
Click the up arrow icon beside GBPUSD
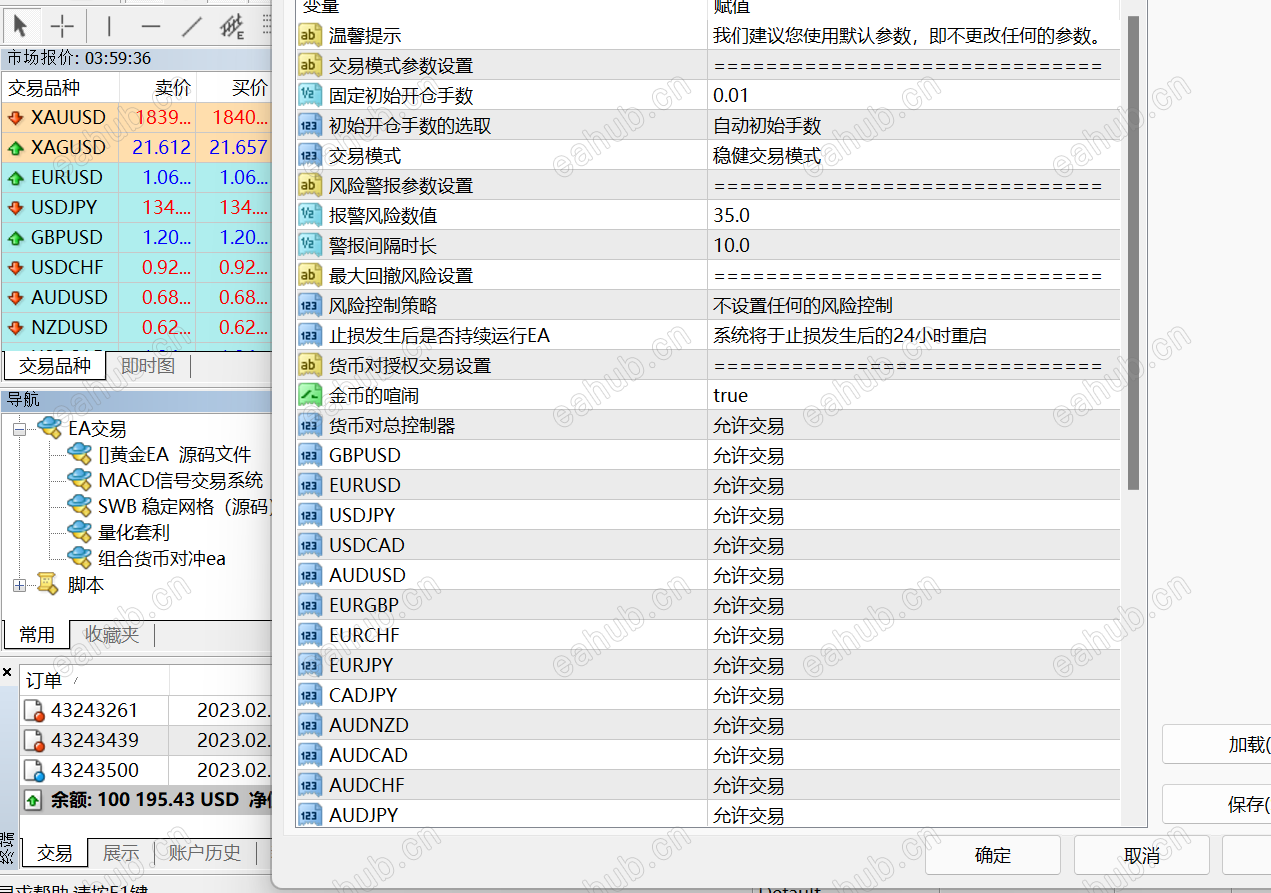pyautogui.click(x=15, y=237)
